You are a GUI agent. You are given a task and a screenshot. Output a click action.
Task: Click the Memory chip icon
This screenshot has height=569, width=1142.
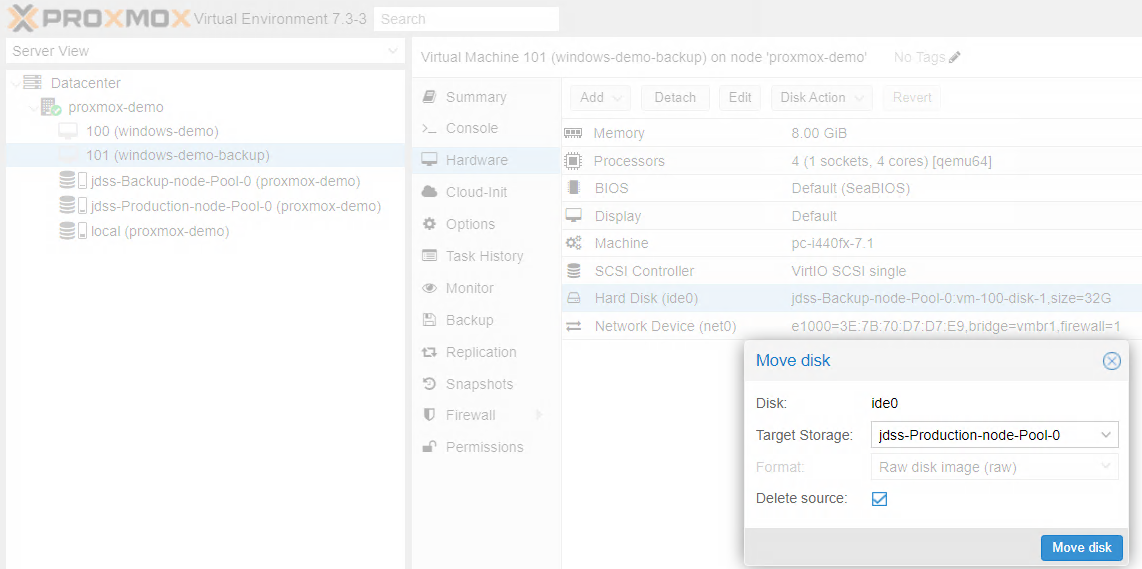pos(574,133)
